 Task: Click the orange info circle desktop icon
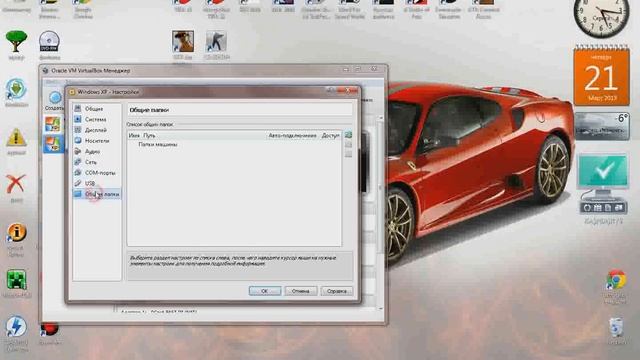(16, 233)
